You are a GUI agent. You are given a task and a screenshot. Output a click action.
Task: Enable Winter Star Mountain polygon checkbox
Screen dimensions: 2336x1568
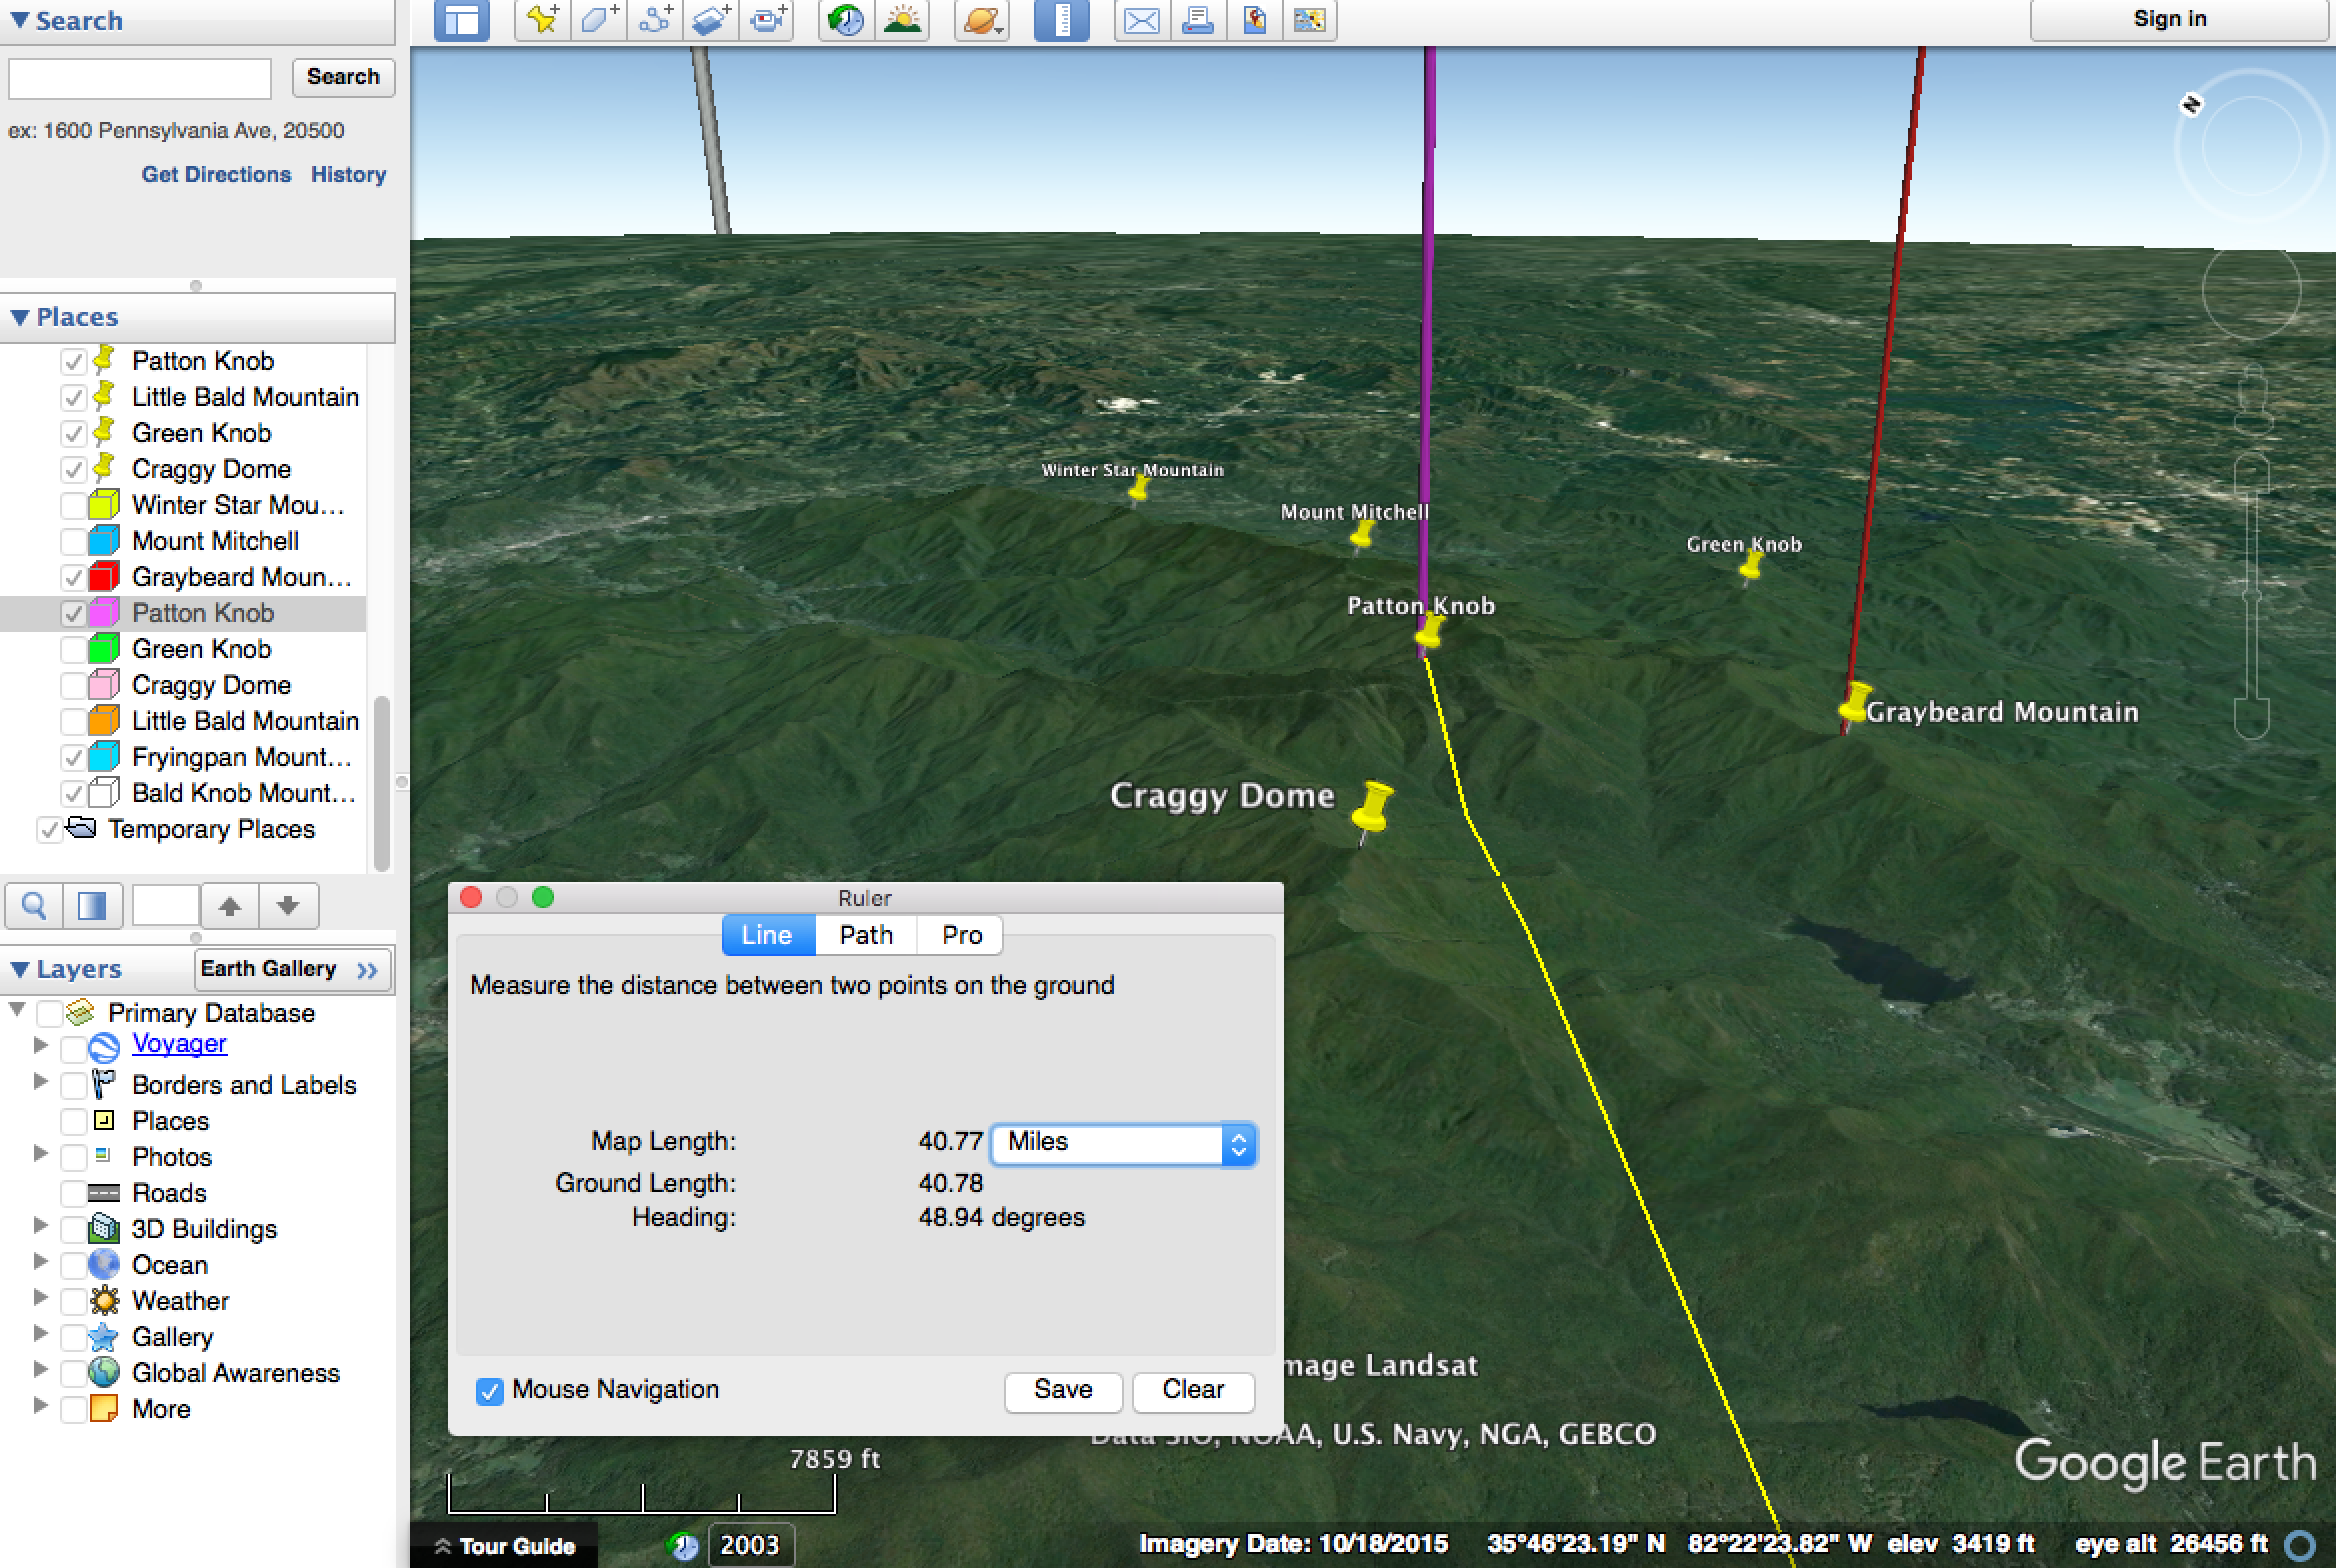tap(73, 506)
